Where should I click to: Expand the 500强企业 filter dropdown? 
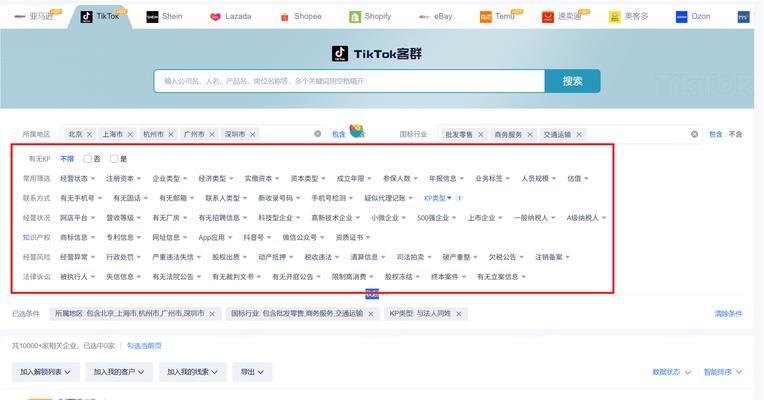(437, 218)
